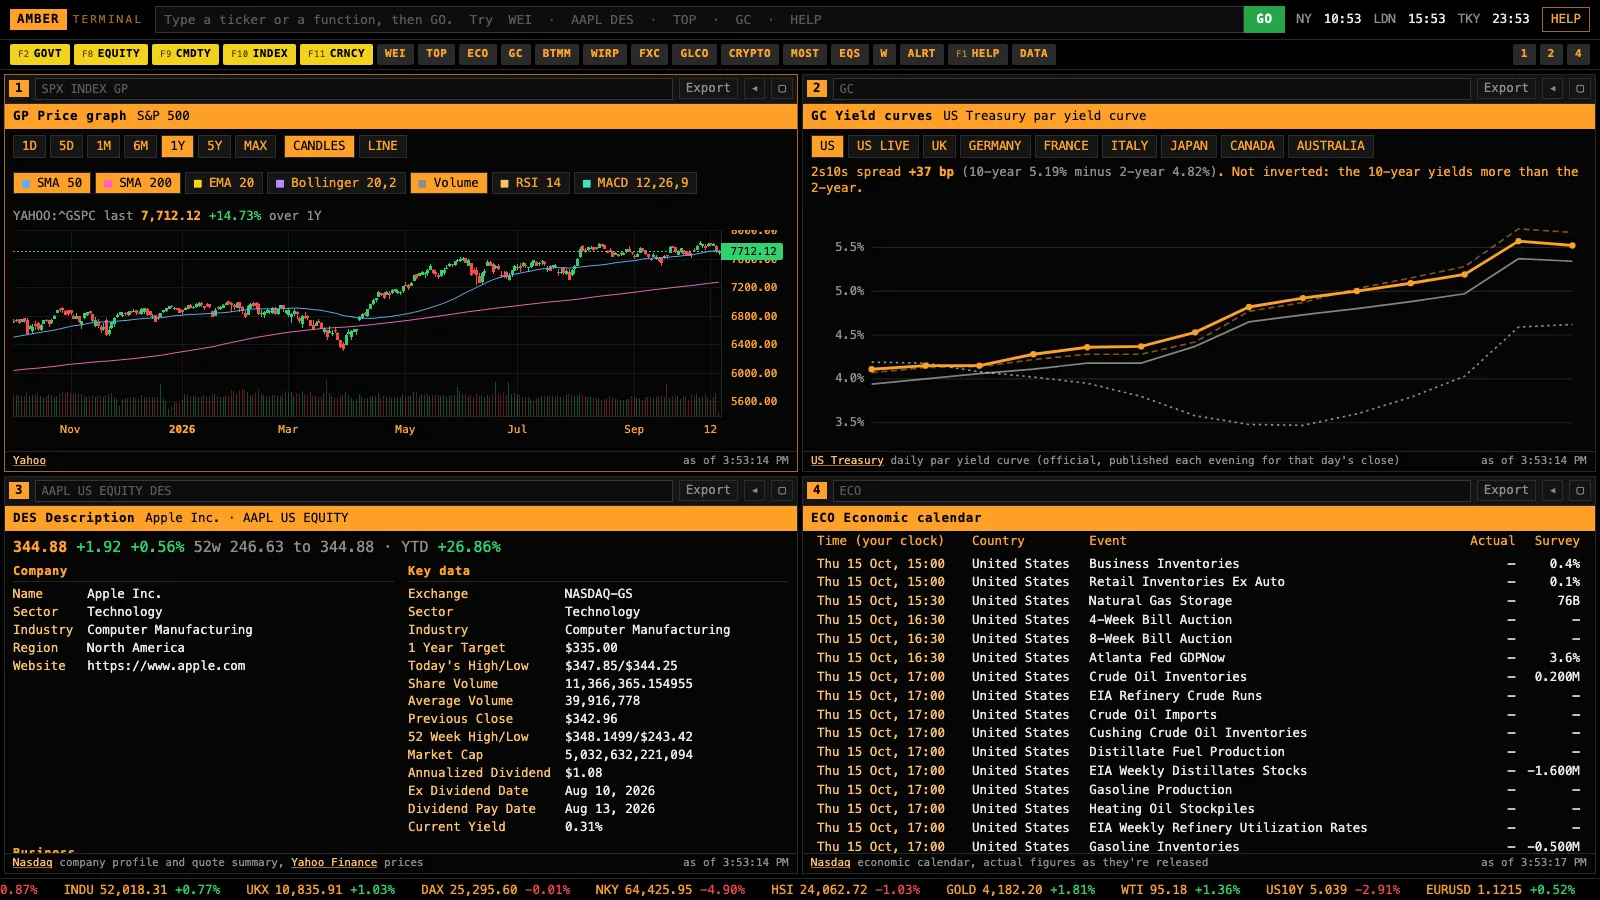Switch to the two-panel layout button 2
The width and height of the screenshot is (1600, 900).
pos(1551,54)
